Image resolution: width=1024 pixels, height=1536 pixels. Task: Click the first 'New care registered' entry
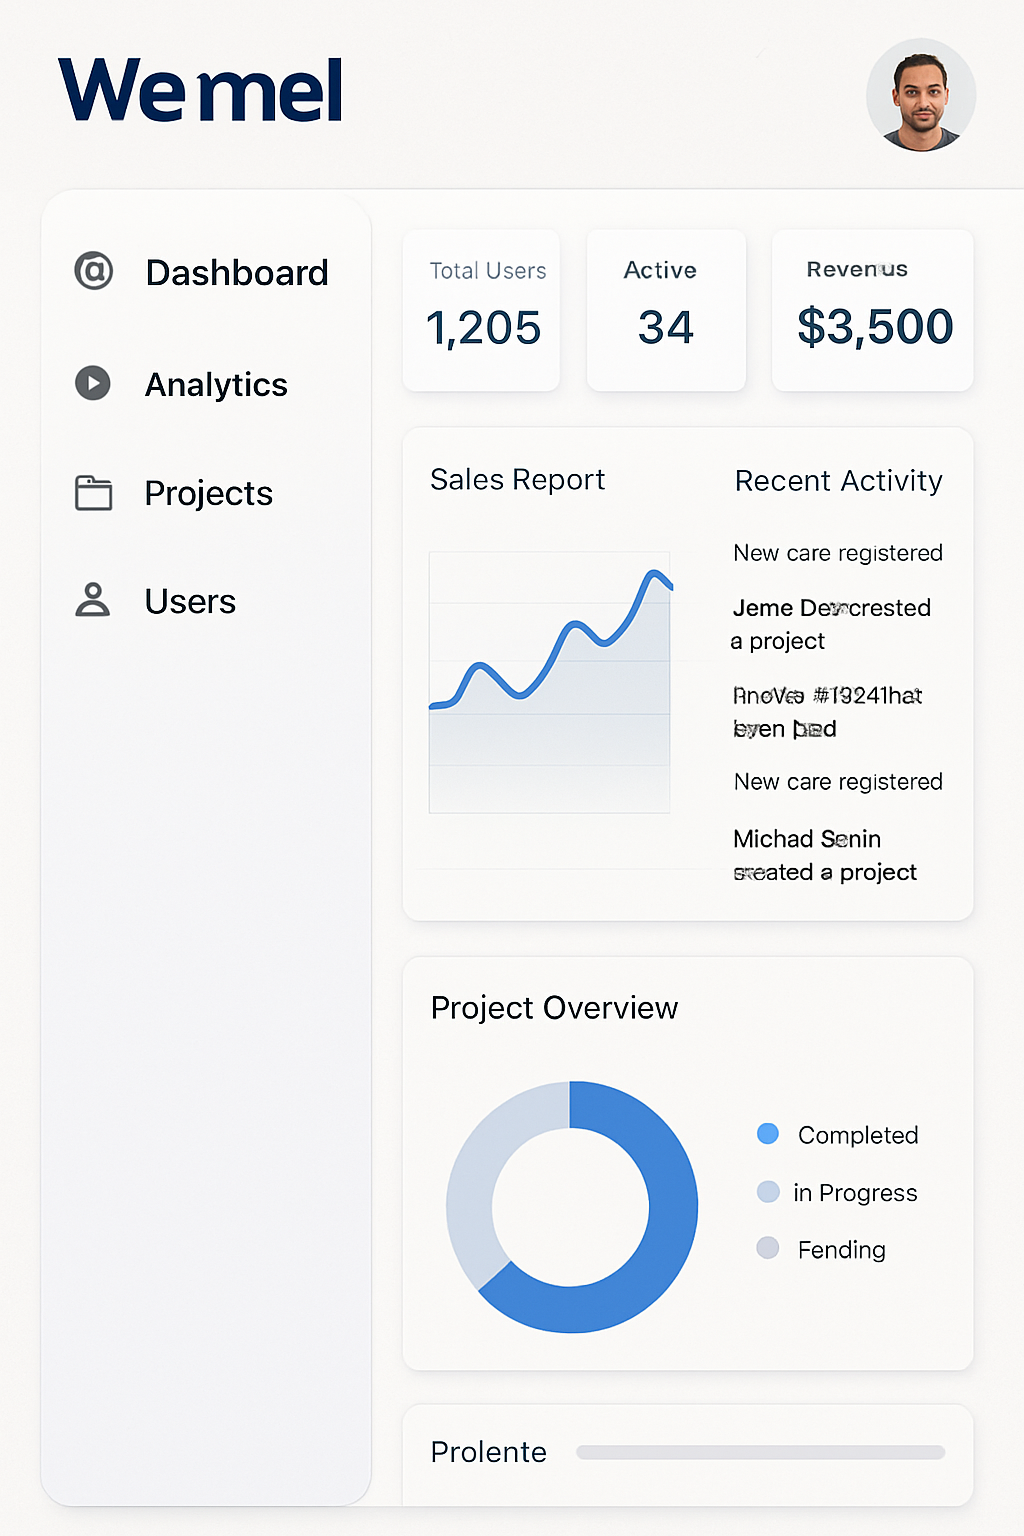pos(838,553)
